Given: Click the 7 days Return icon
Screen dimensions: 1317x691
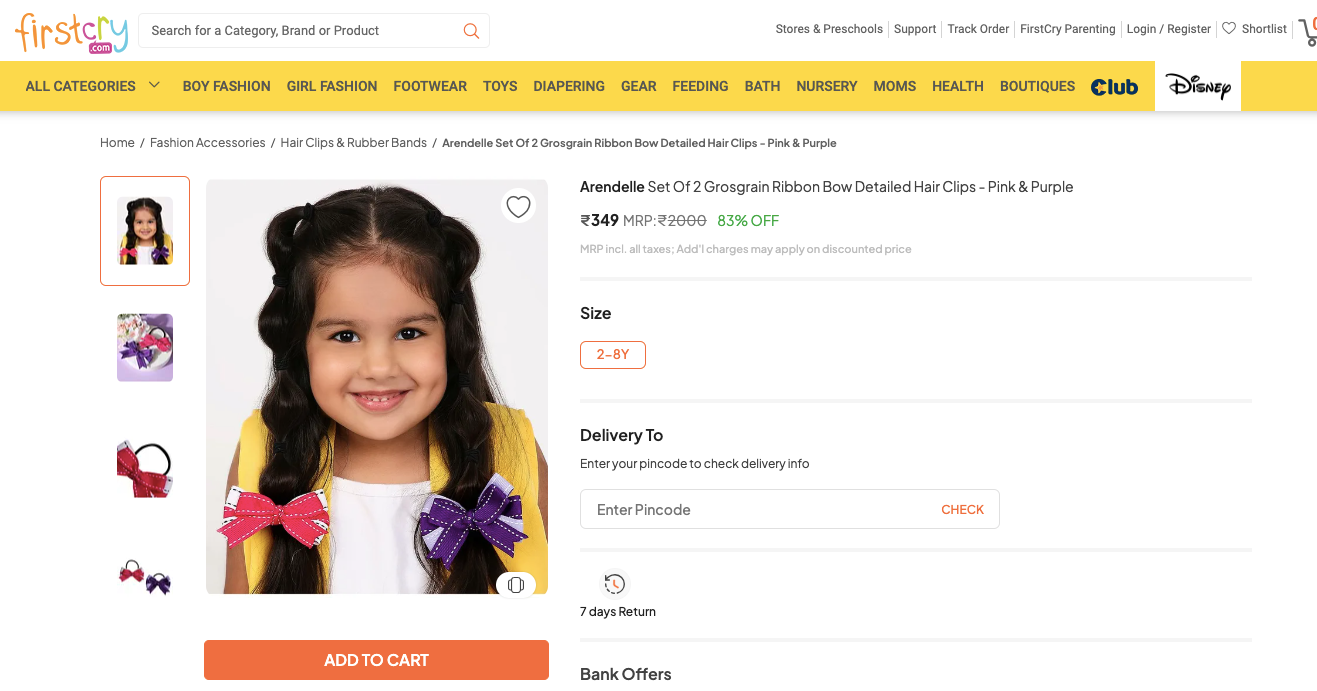Looking at the screenshot, I should coord(614,584).
